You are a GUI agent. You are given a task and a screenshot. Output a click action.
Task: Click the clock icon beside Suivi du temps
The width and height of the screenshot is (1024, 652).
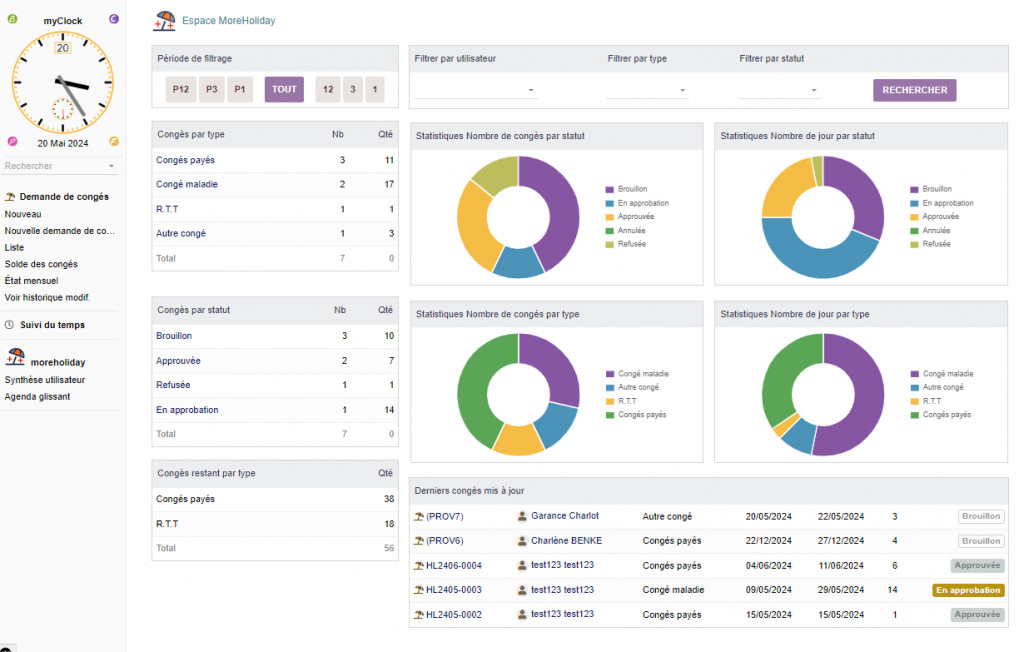[x=10, y=325]
